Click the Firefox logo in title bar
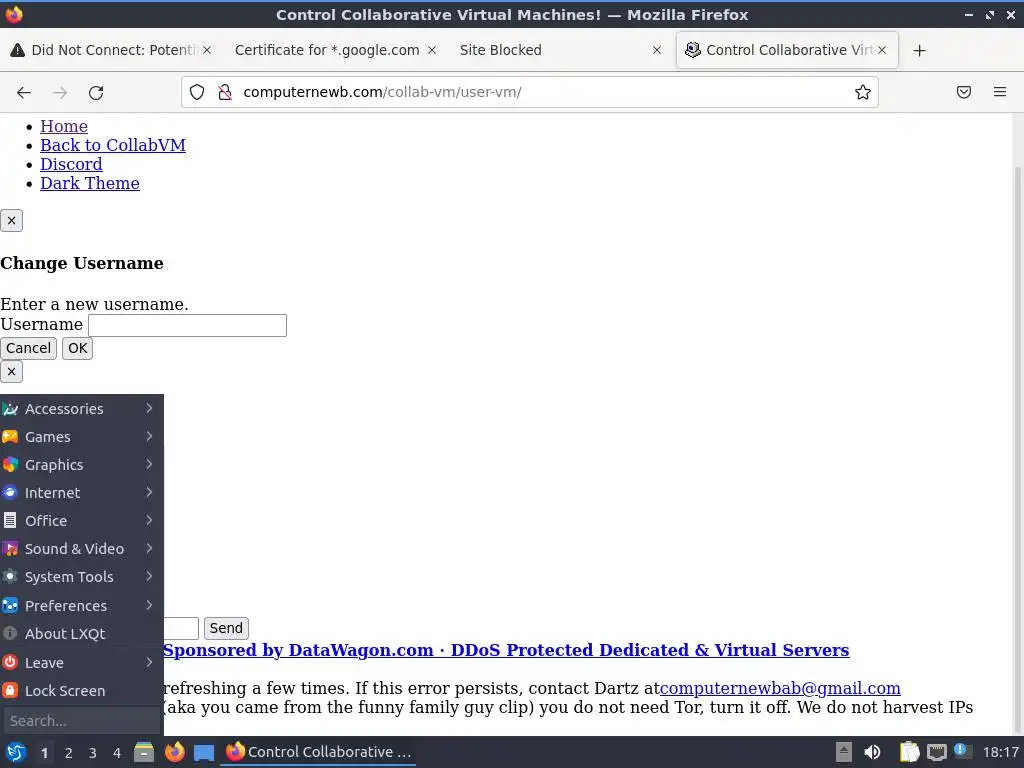Screen dimensions: 1024x768 (14, 14)
